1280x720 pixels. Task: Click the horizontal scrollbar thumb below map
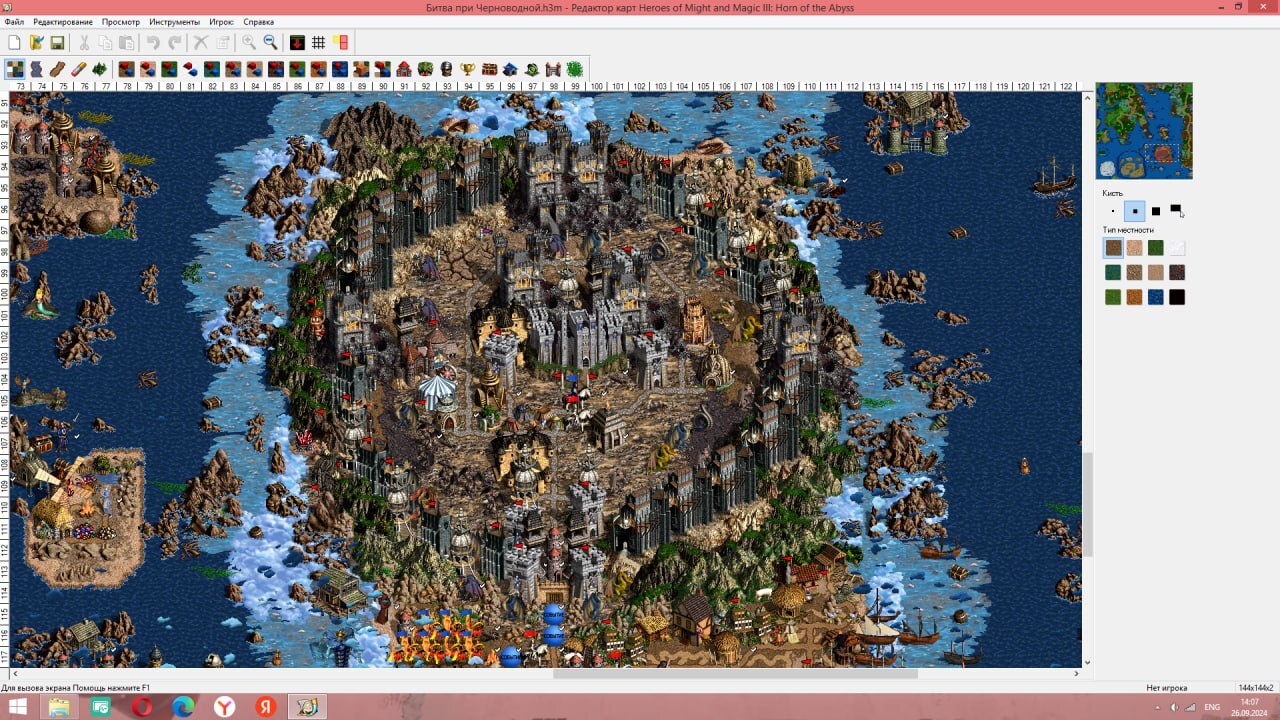point(735,674)
